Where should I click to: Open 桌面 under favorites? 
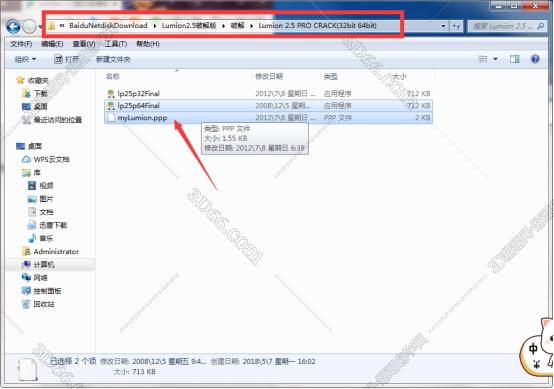41,107
